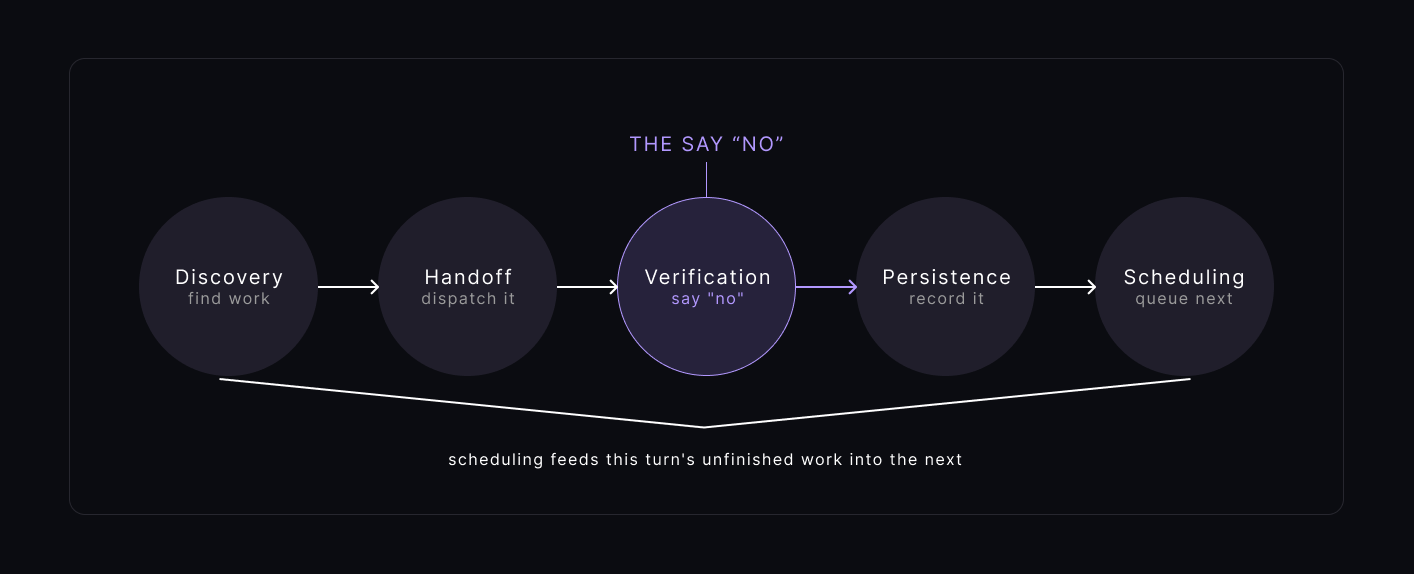Select the Handoff circle node
The height and width of the screenshot is (574, 1414).
tap(467, 286)
